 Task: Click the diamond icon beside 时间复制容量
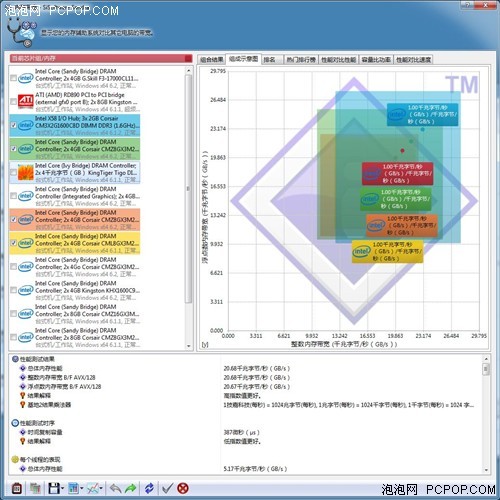[23, 432]
